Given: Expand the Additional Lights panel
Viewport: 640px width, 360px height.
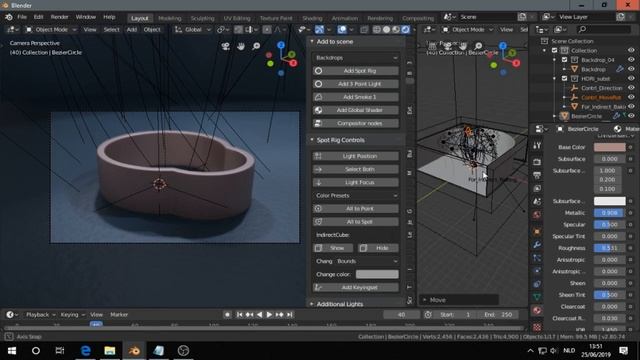Looking at the screenshot, I should 312,304.
